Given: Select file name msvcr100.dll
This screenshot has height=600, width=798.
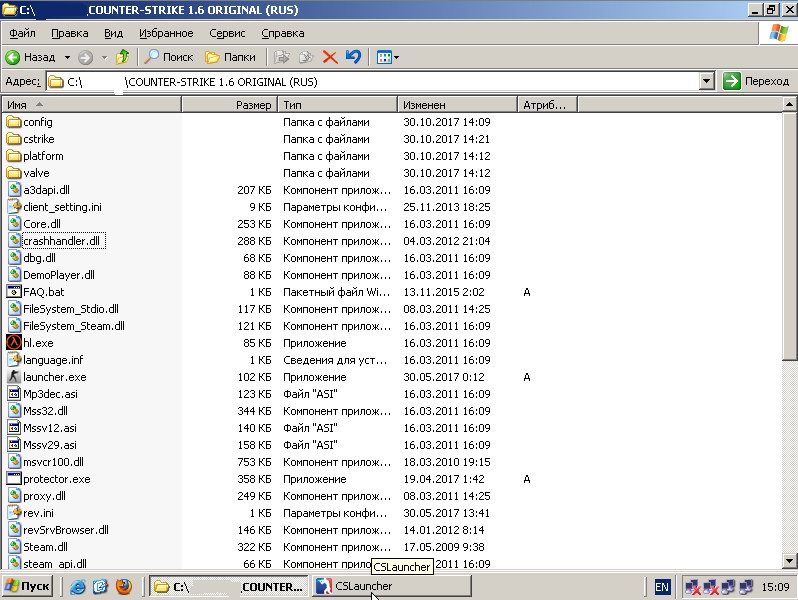Looking at the screenshot, I should tap(53, 462).
